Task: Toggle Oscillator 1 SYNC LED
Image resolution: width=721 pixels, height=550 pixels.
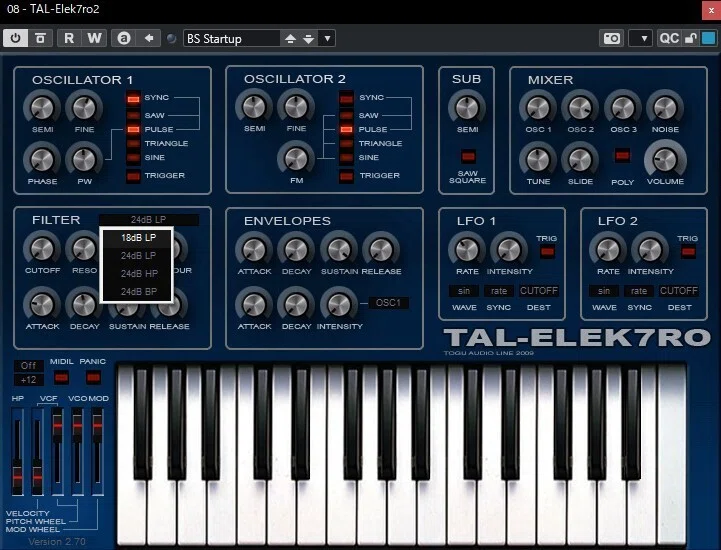Action: click(x=133, y=98)
